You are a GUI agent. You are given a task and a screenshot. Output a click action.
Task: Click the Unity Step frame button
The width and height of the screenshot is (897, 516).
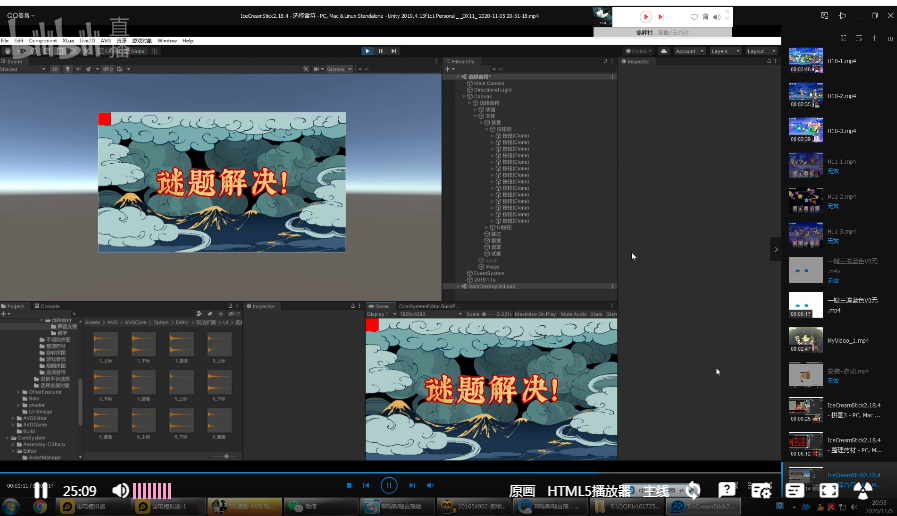click(x=394, y=51)
